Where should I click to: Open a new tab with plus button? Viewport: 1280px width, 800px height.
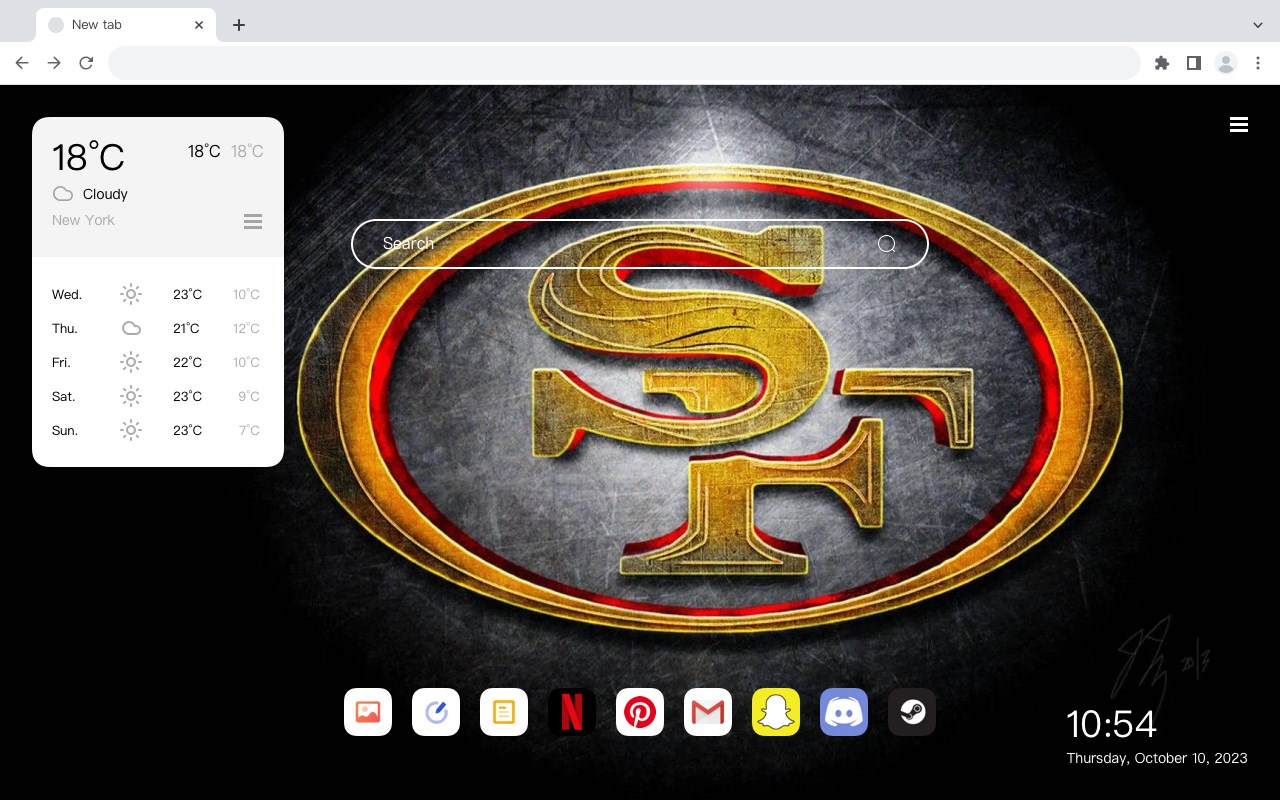click(x=238, y=25)
